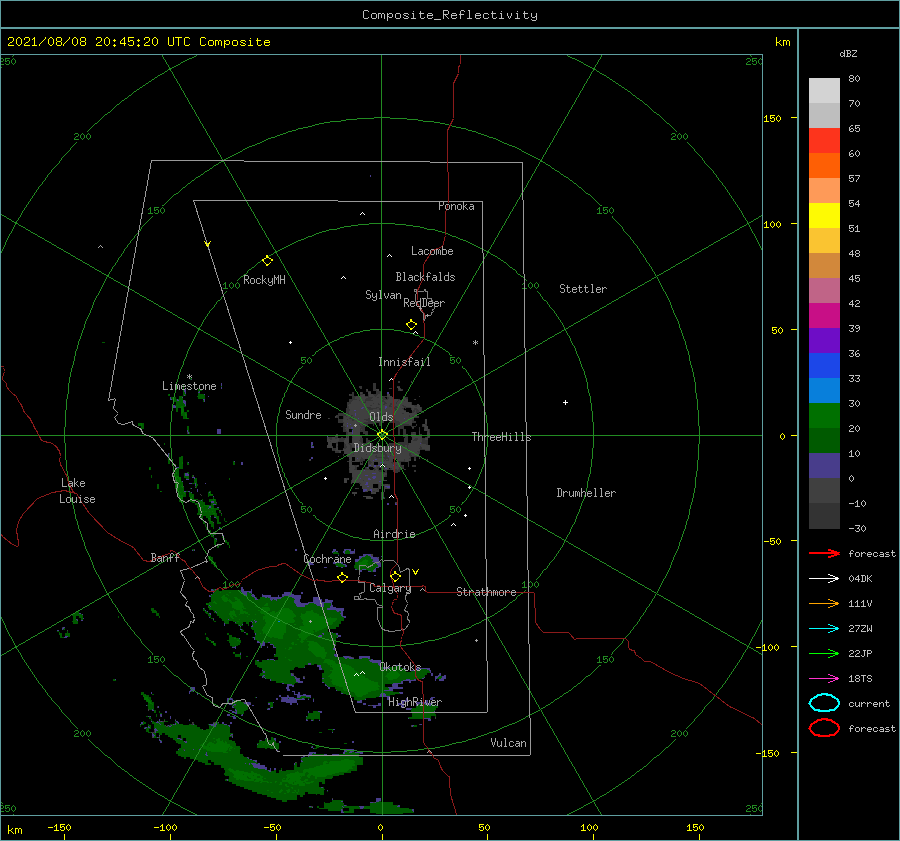Click the yellow radar-site diamond at map center

[x=382, y=435]
